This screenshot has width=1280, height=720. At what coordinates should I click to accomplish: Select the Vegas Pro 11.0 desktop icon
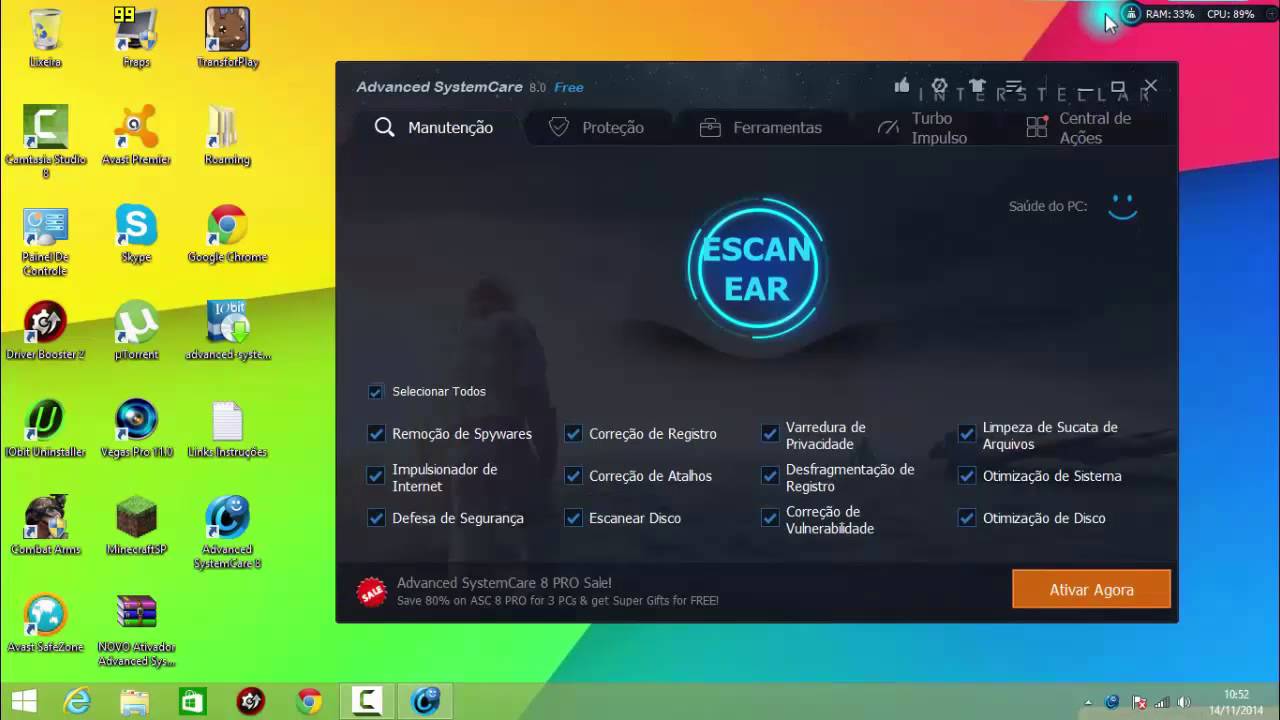tap(136, 428)
